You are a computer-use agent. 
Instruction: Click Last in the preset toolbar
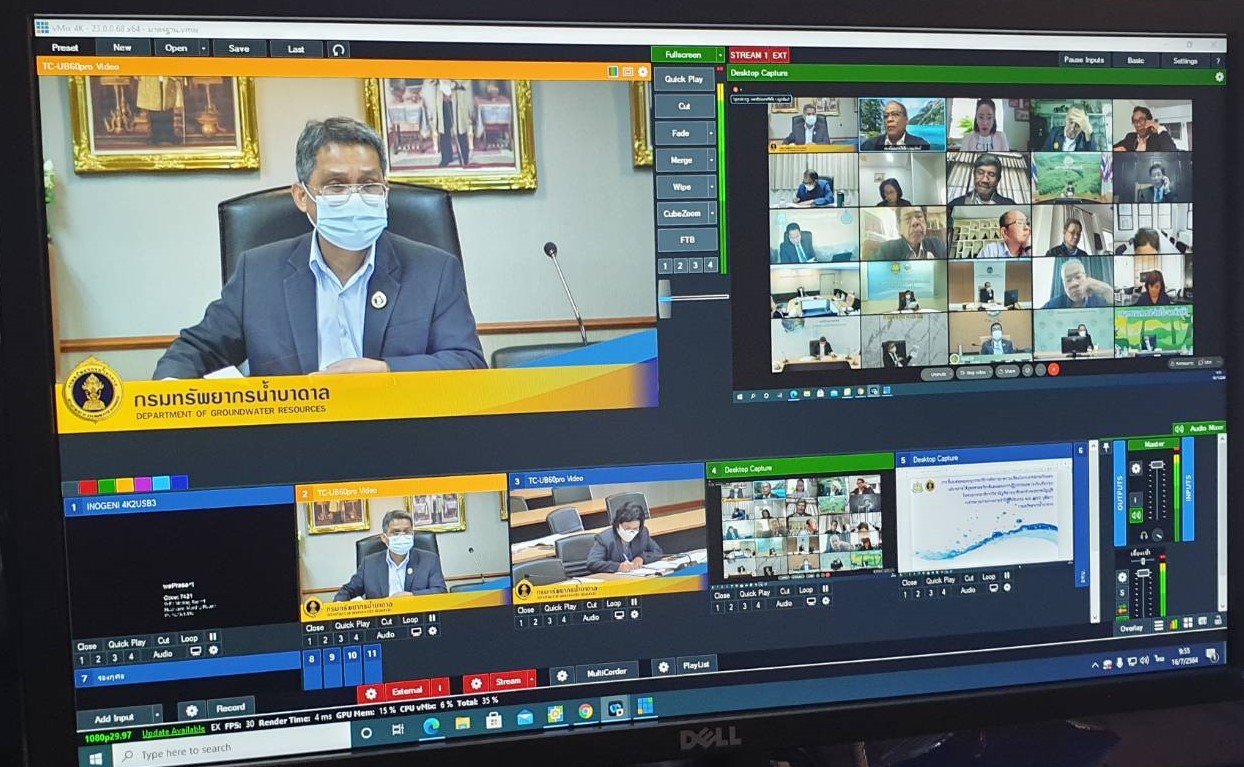coord(296,48)
